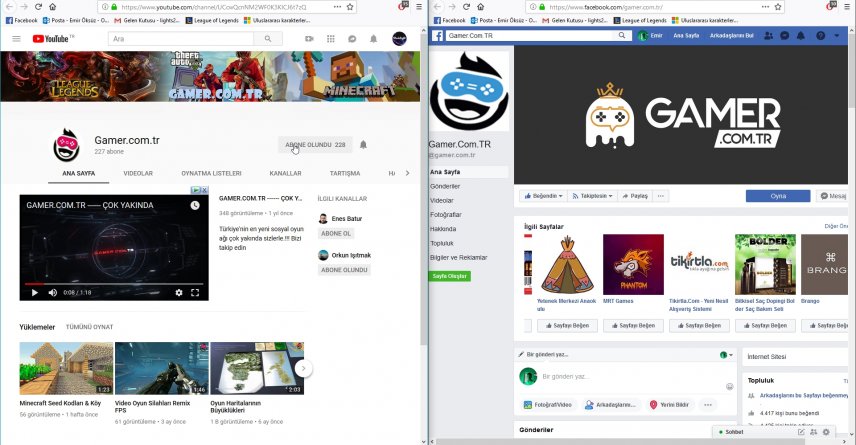Open Facebook notifications bell
Screen dimensions: 856x445
[x=800, y=35]
